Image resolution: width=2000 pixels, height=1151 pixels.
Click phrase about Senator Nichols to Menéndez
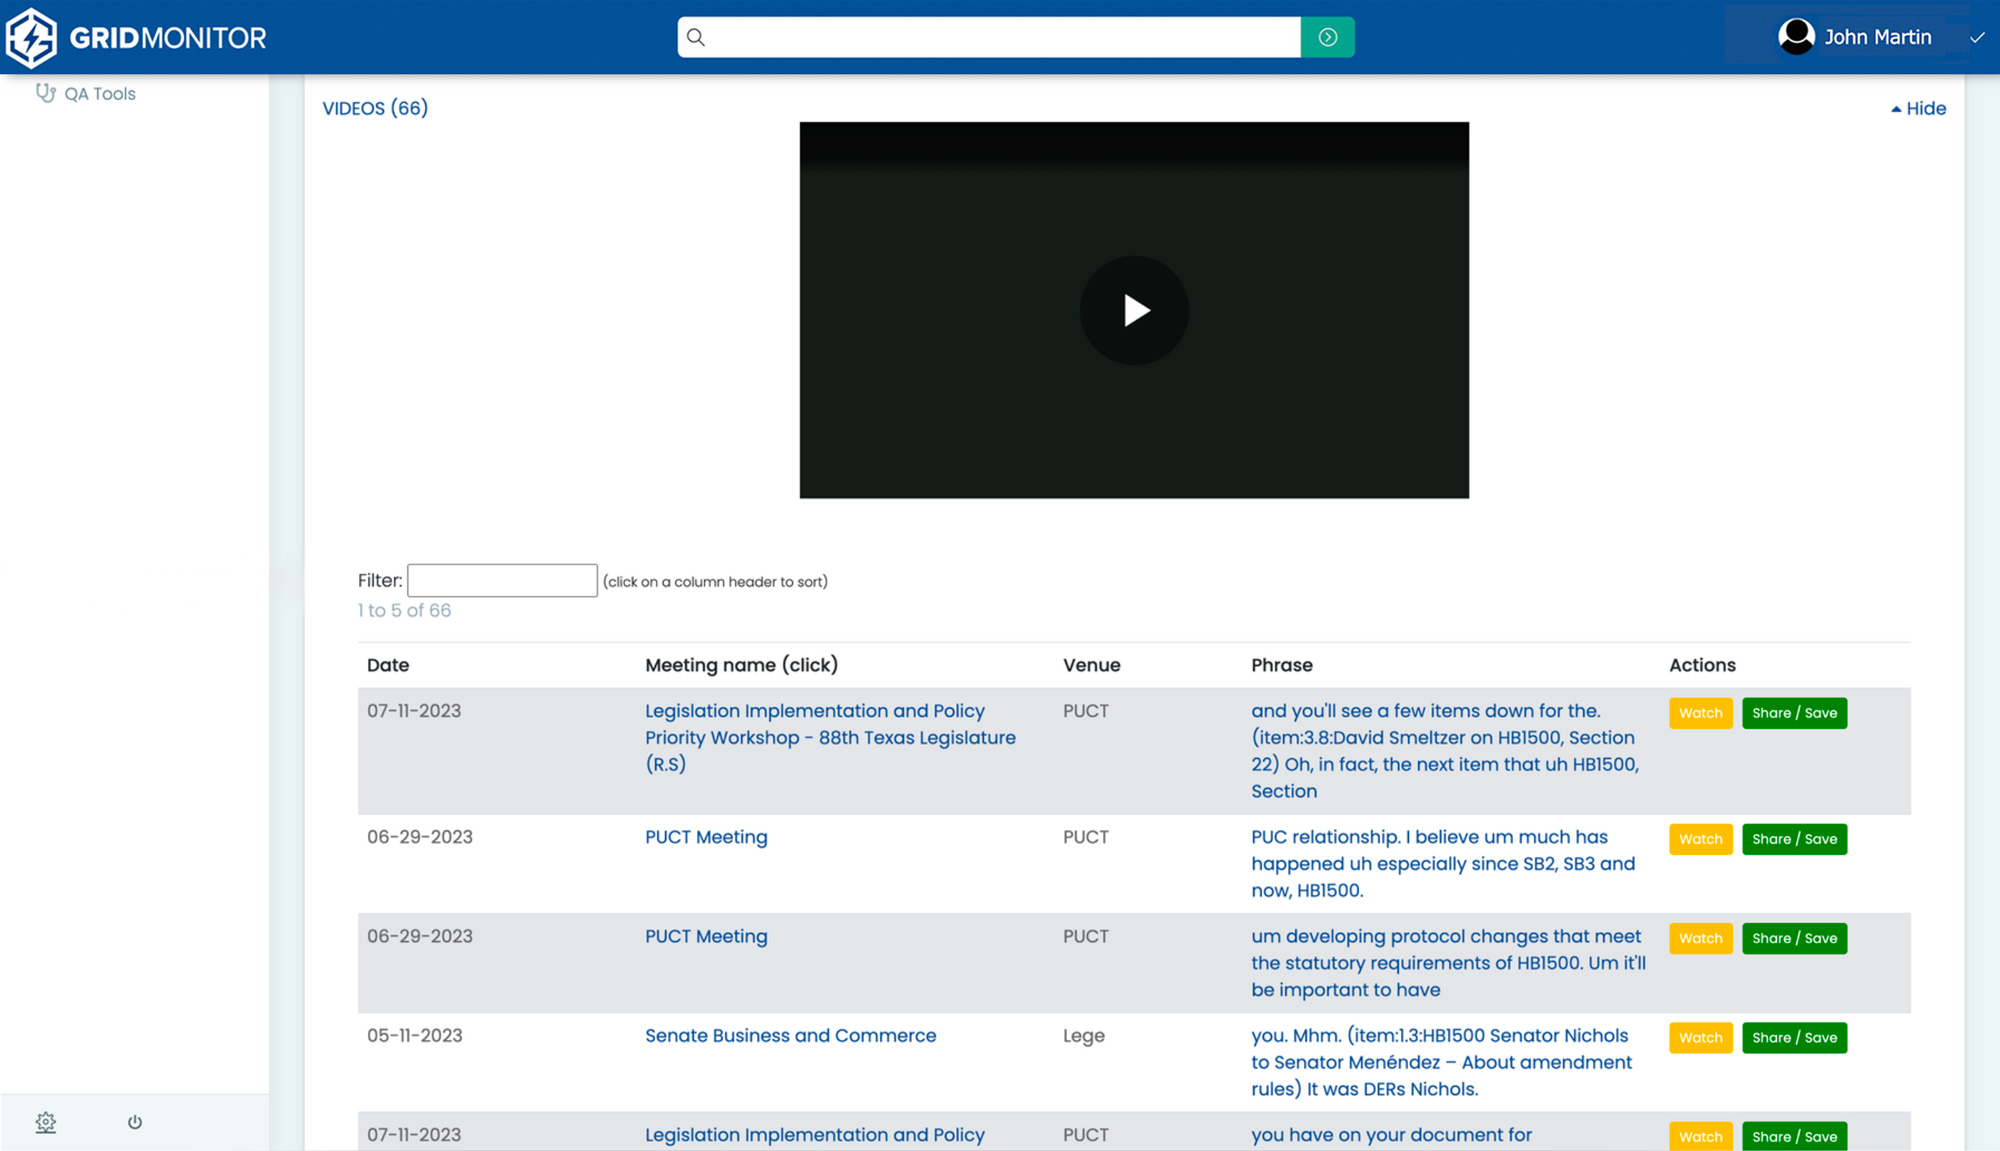click(1441, 1062)
